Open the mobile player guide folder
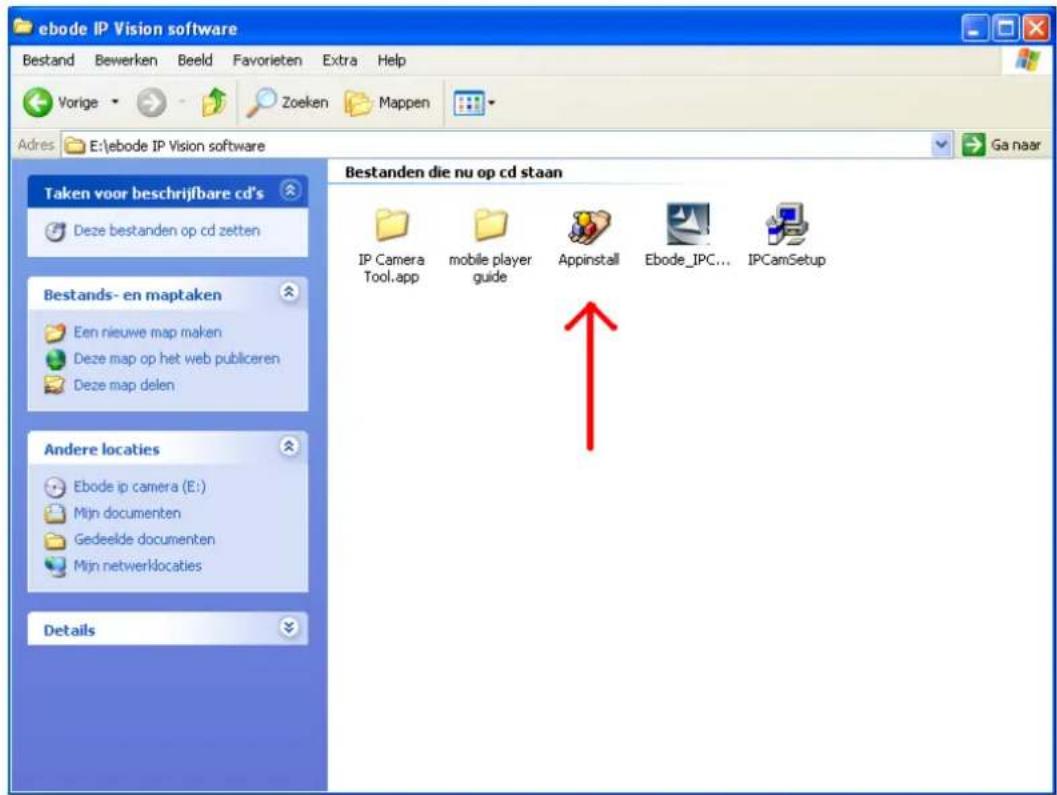 490,225
